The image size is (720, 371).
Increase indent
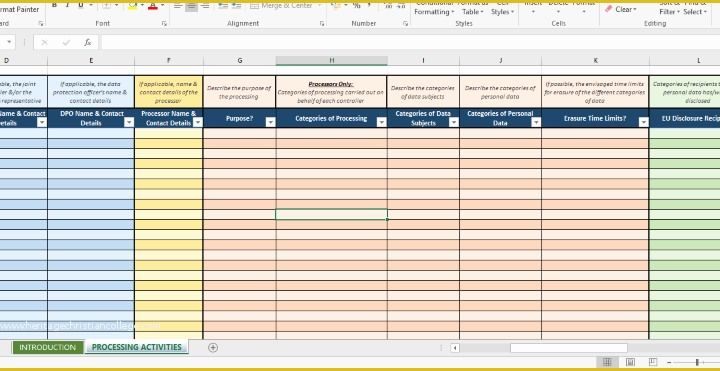pos(236,6)
